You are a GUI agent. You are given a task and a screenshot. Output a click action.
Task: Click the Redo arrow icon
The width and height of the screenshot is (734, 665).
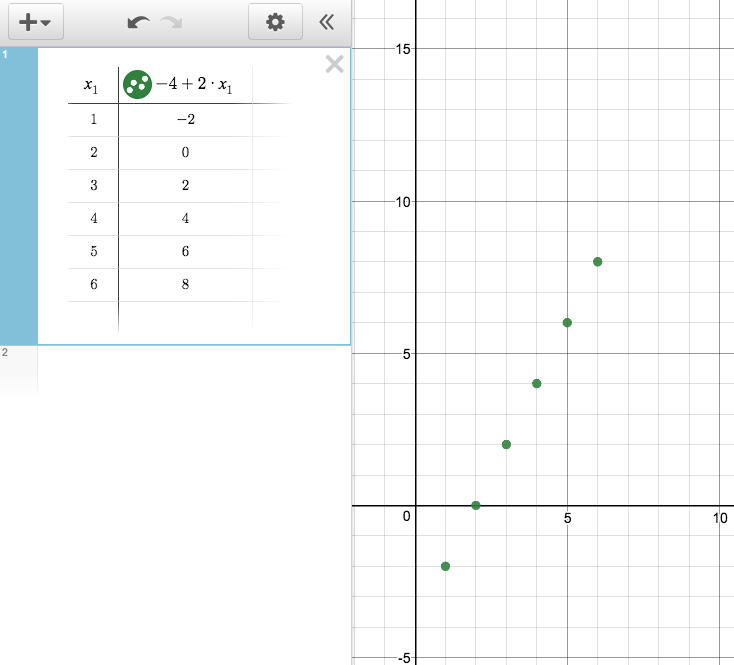coord(172,22)
